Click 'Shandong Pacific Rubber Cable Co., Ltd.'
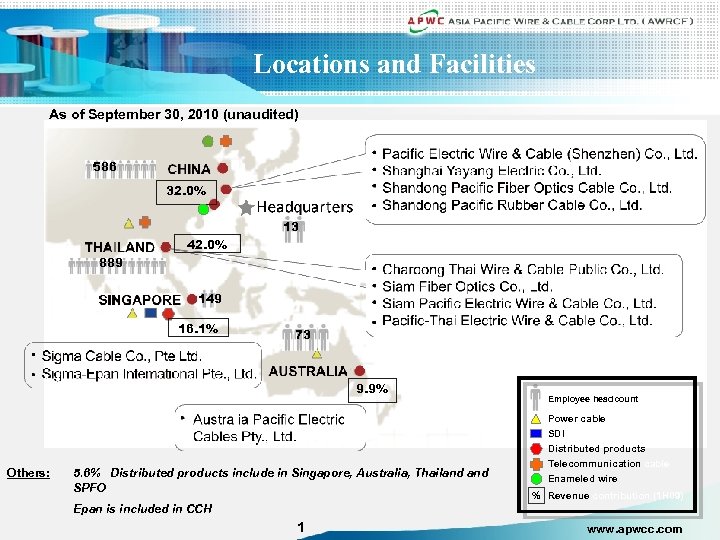 click(512, 205)
